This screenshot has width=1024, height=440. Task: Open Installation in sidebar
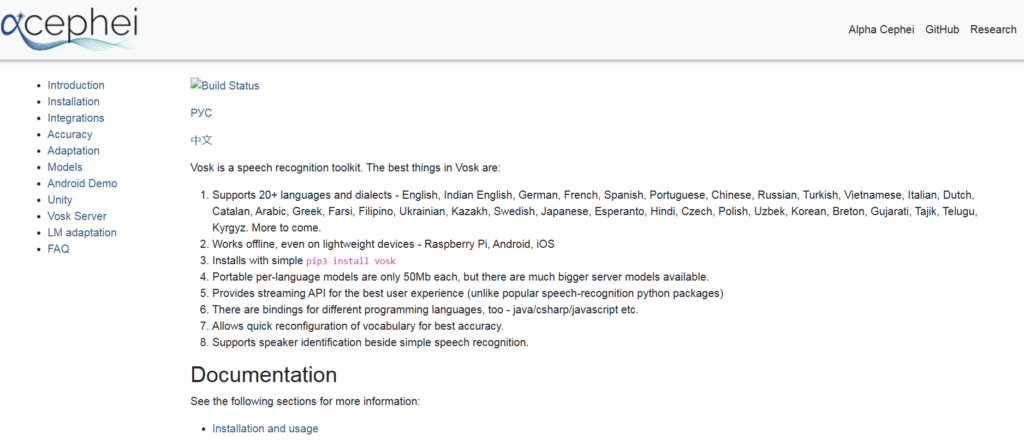73,101
